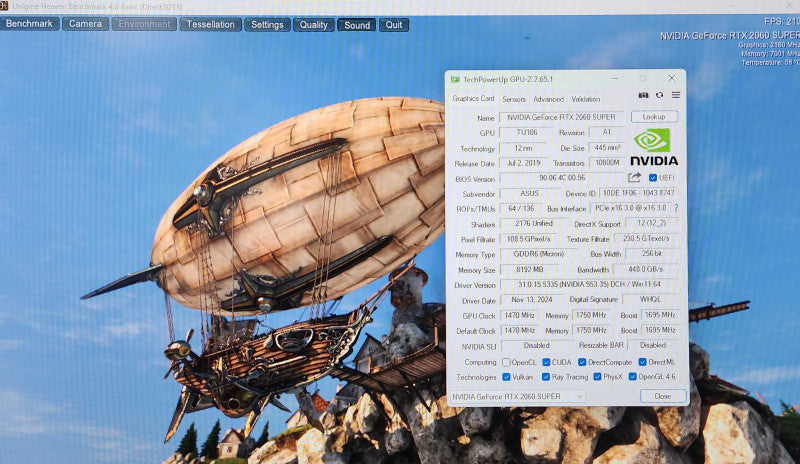Click the Release Date value Jul 2, 2019
This screenshot has height=464, width=800.
click(x=523, y=163)
